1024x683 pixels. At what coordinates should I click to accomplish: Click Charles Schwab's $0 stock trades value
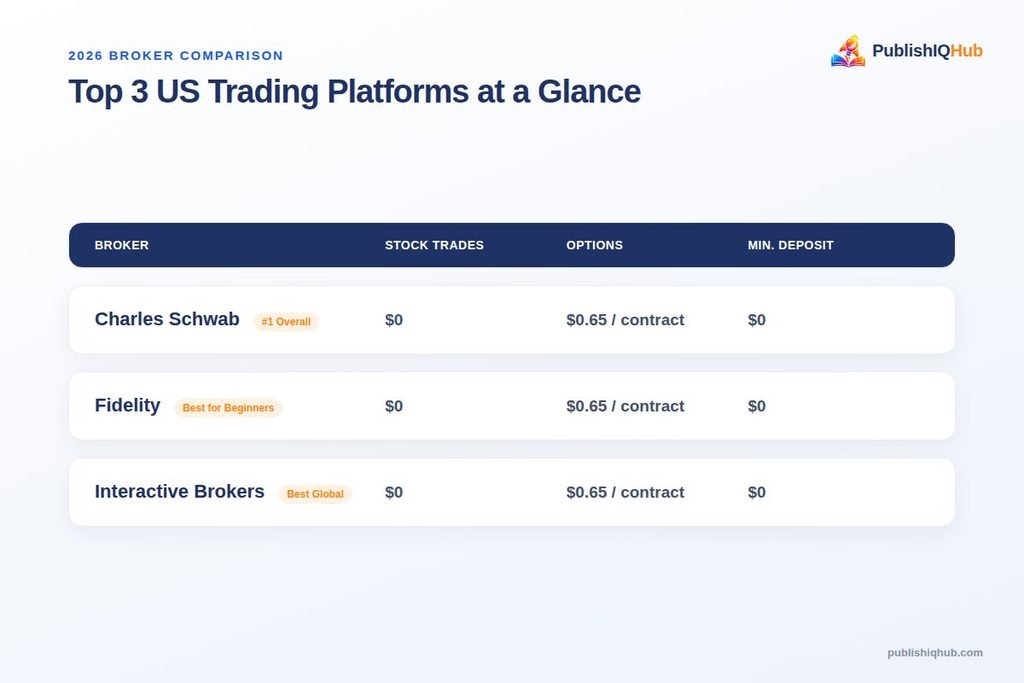point(394,320)
